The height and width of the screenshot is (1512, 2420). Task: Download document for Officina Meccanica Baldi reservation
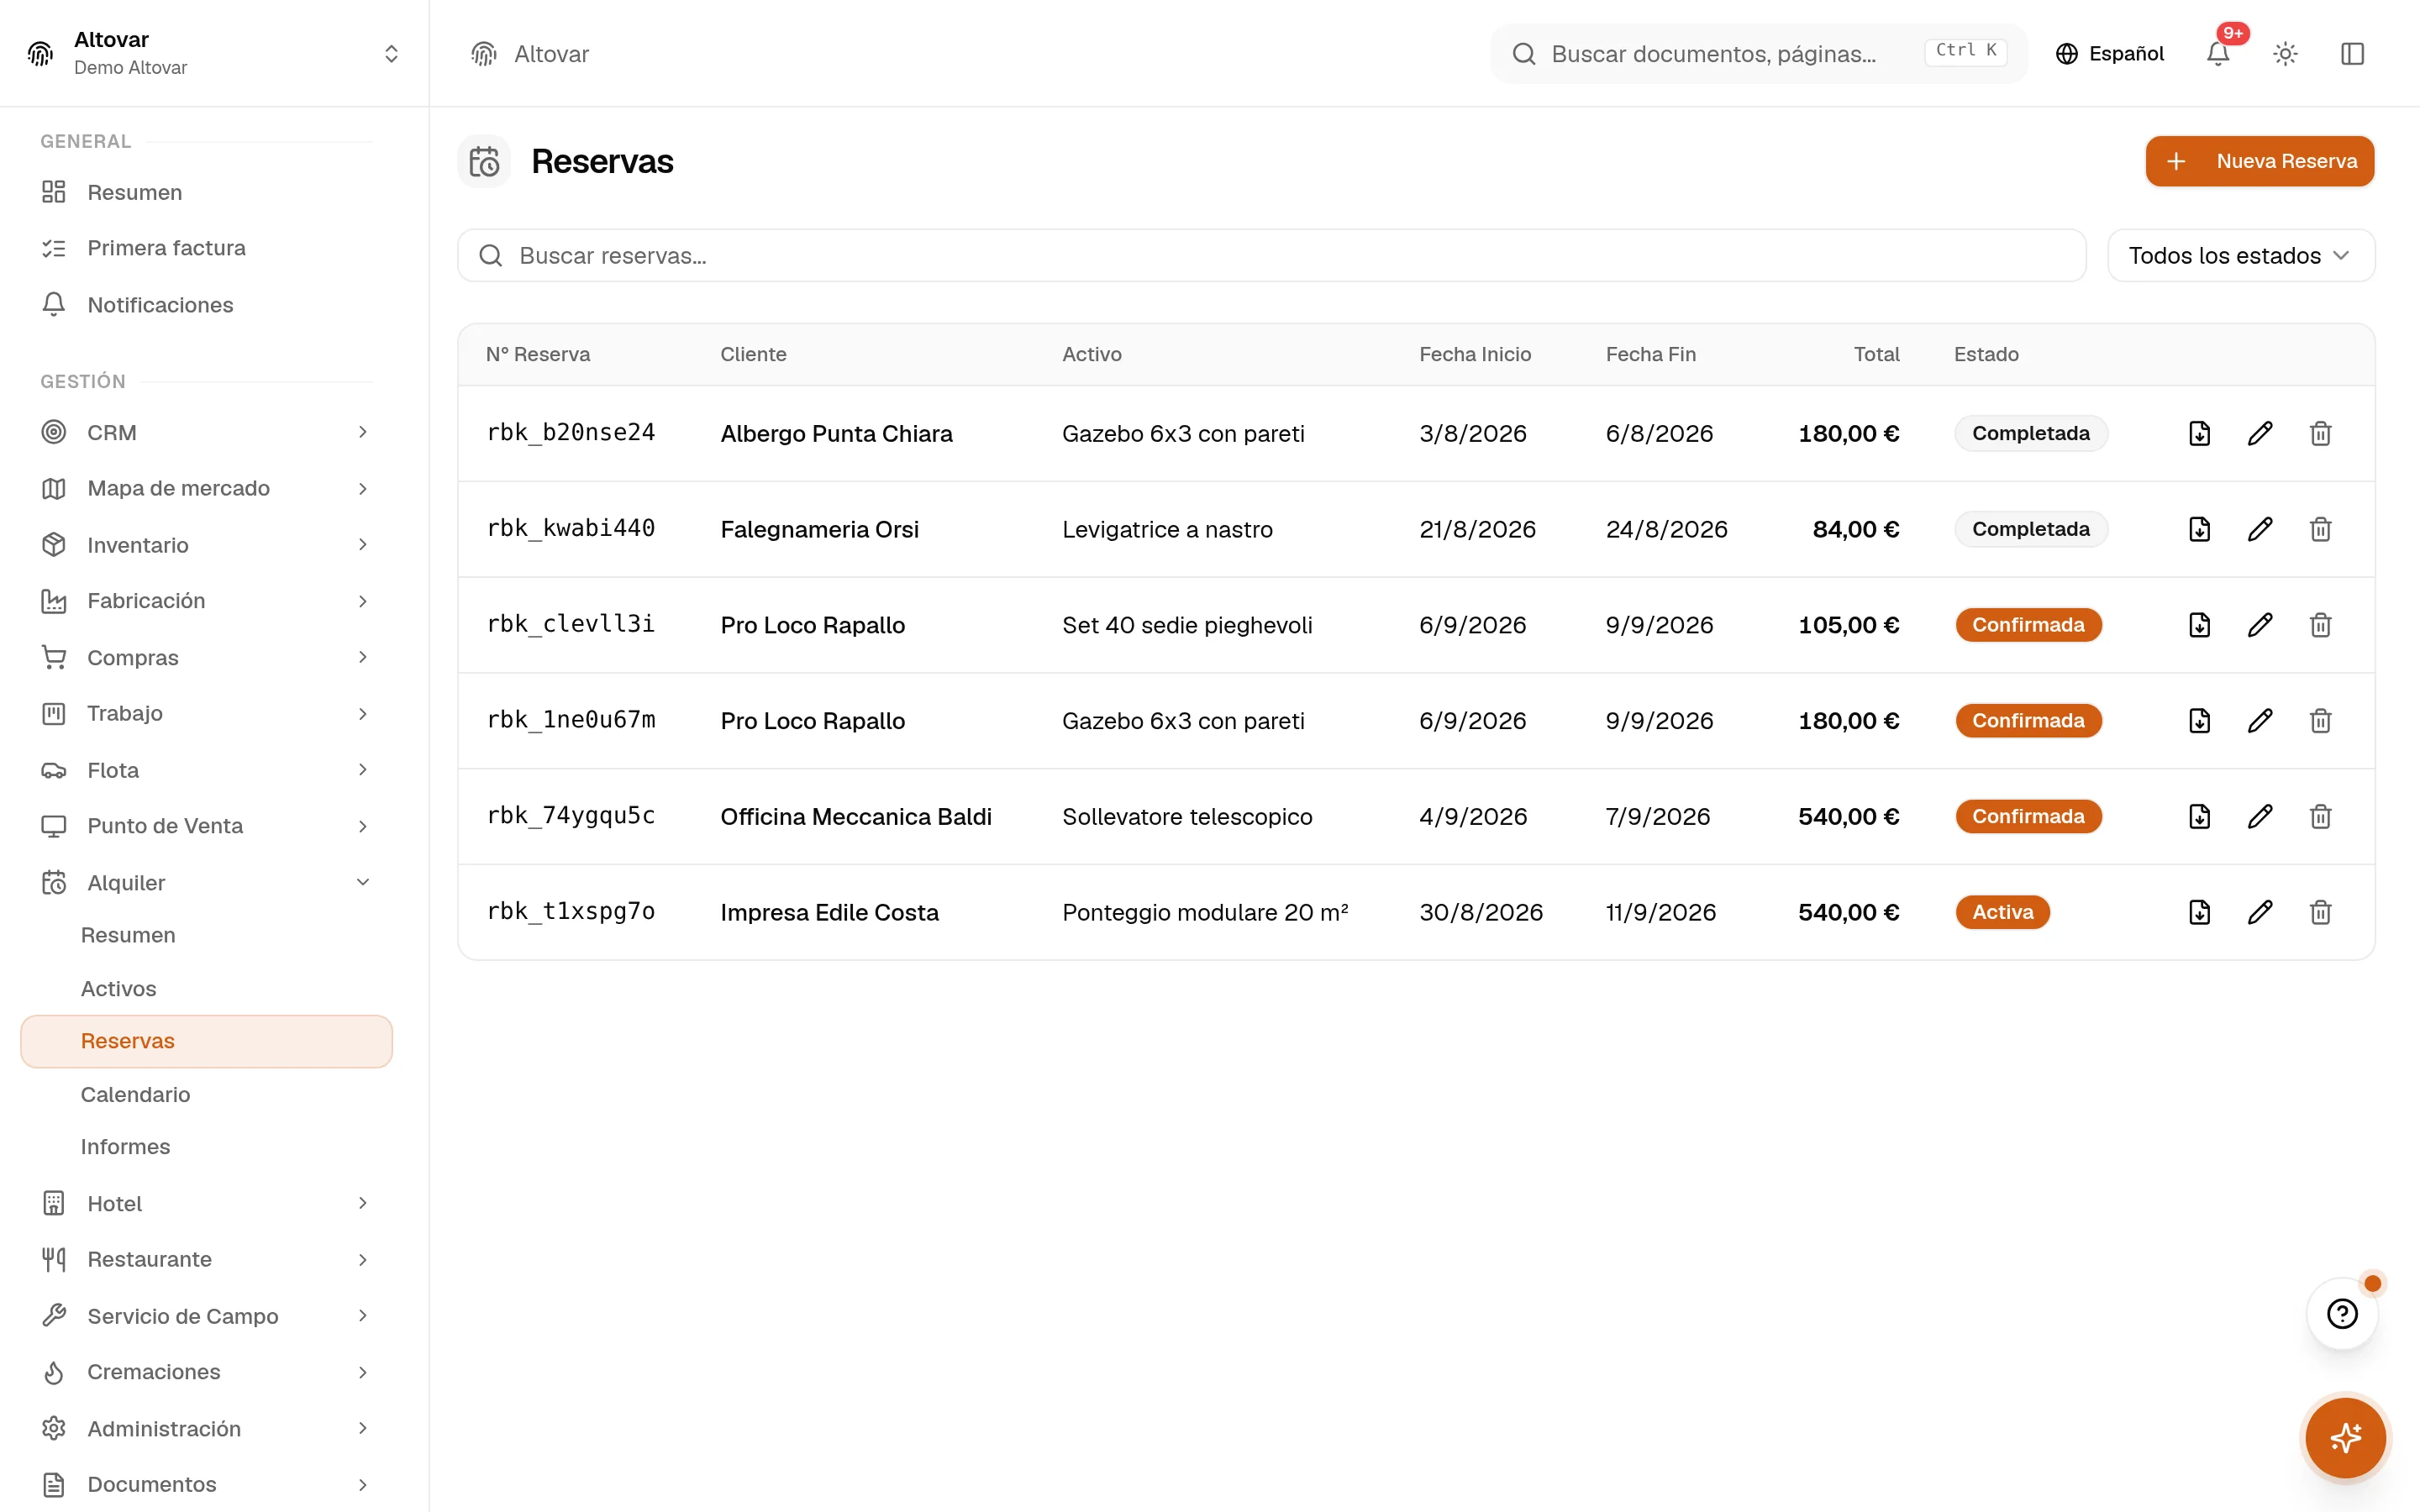click(2199, 817)
